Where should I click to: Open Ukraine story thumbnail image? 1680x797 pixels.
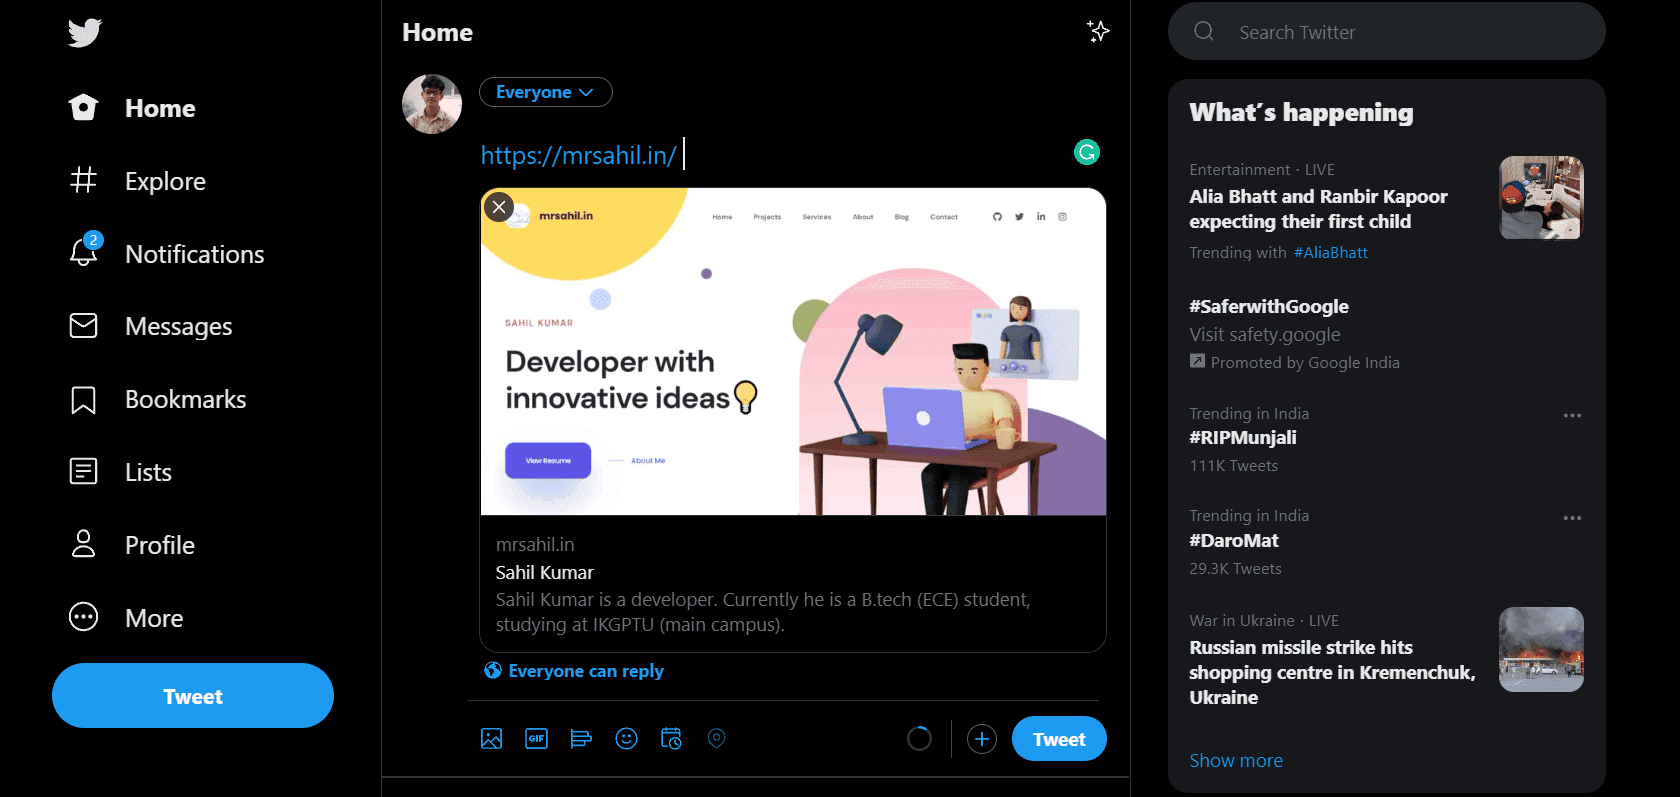point(1541,649)
